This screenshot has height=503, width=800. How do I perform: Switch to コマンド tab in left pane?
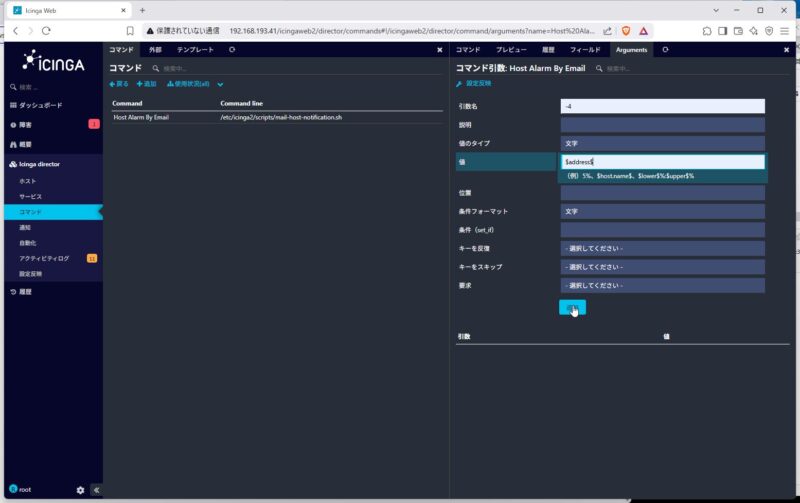[x=121, y=49]
